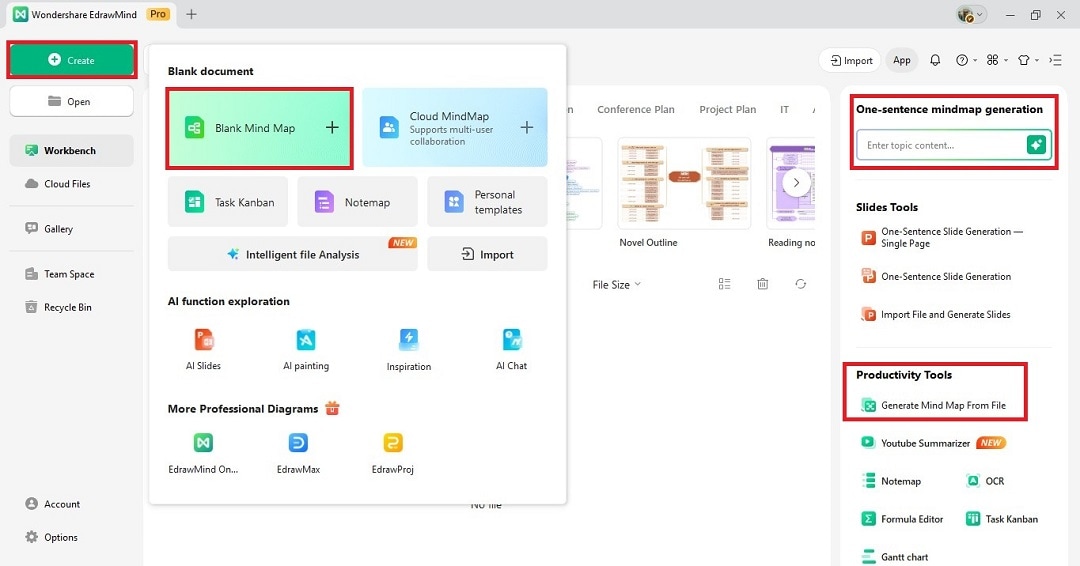Open the Formula Editor
Image resolution: width=1080 pixels, height=566 pixels.
click(902, 519)
